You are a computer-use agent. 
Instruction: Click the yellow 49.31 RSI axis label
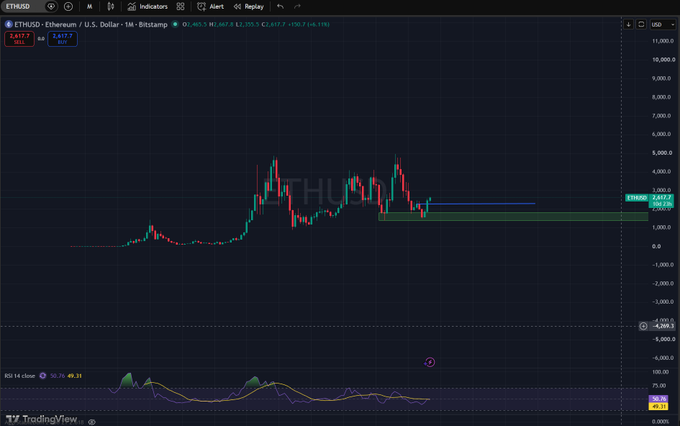click(659, 406)
